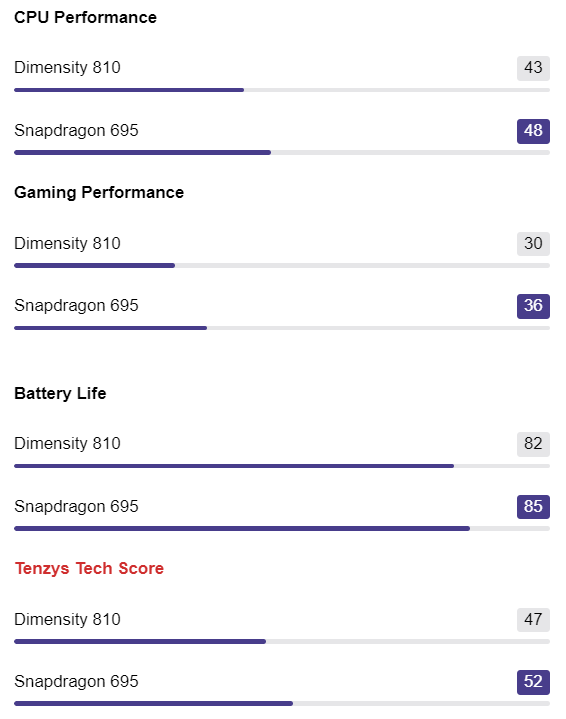Click the Snapdragon 695 battery life bar
The height and width of the screenshot is (719, 566).
click(282, 528)
